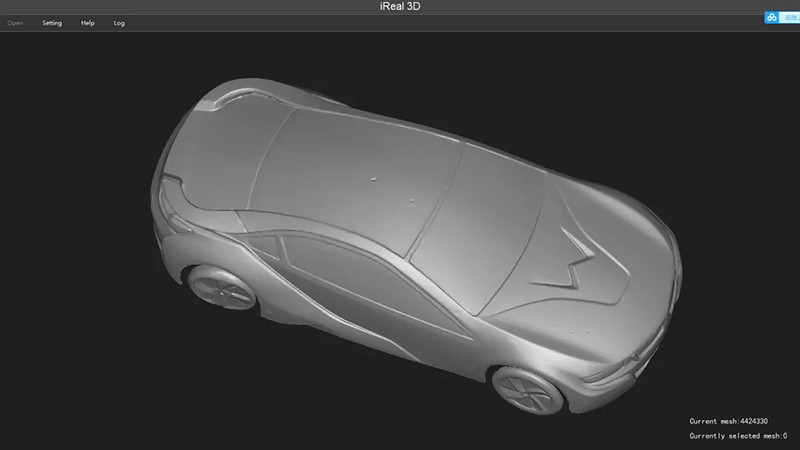Open the Log menu

120,23
